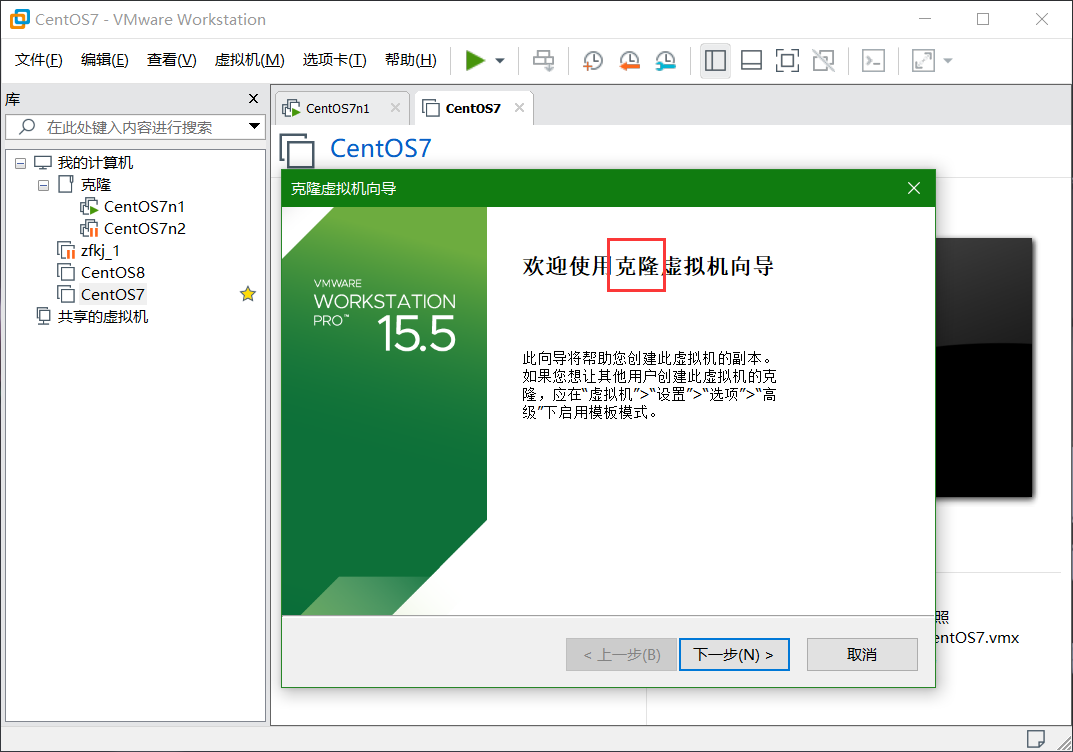Click the "欢迎使用克隆虚拟机向导" heading in the wizard

648,265
